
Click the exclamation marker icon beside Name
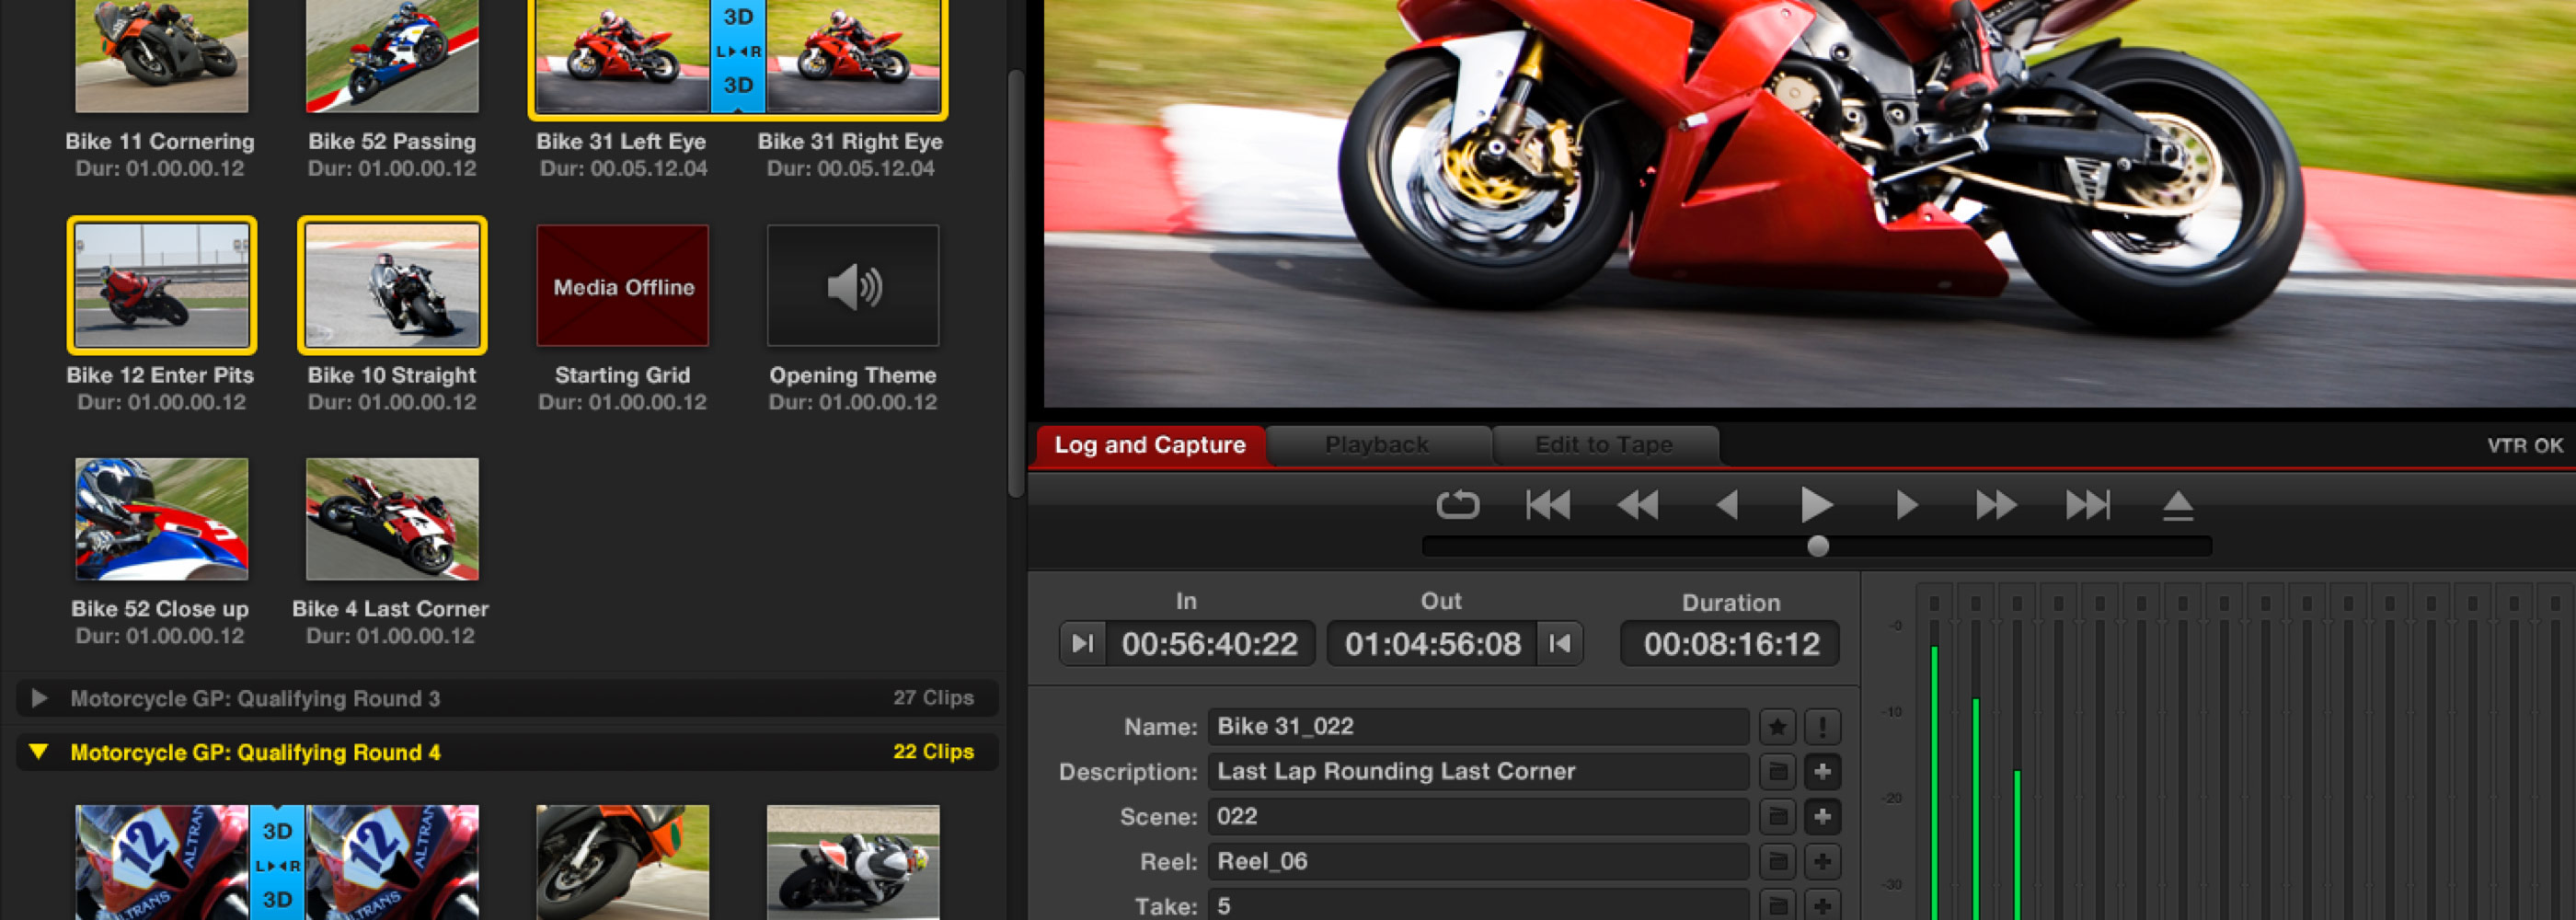coord(1826,727)
